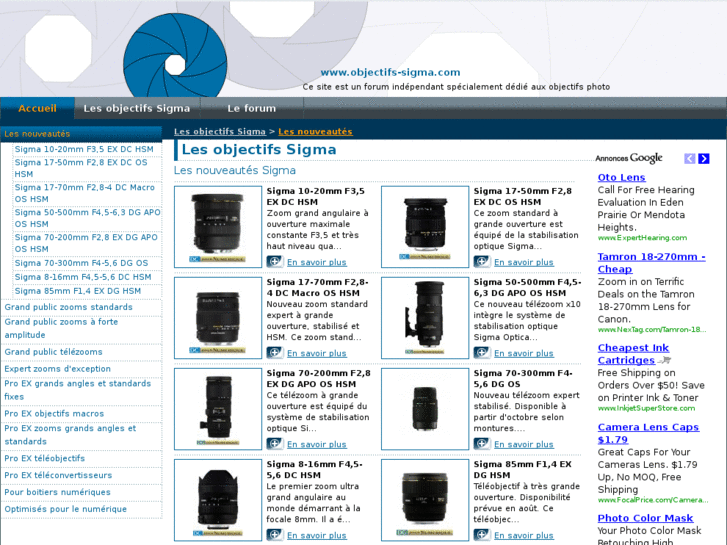Open Pro EX objectifs macros category
727x545 pixels.
coord(54,413)
